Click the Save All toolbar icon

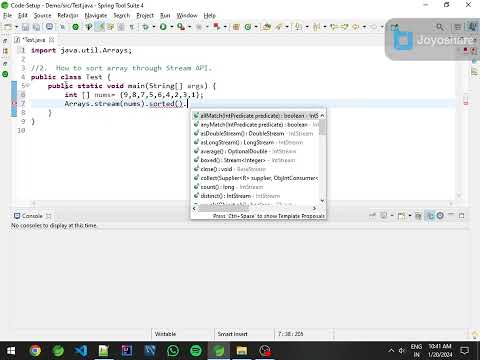[36, 27]
